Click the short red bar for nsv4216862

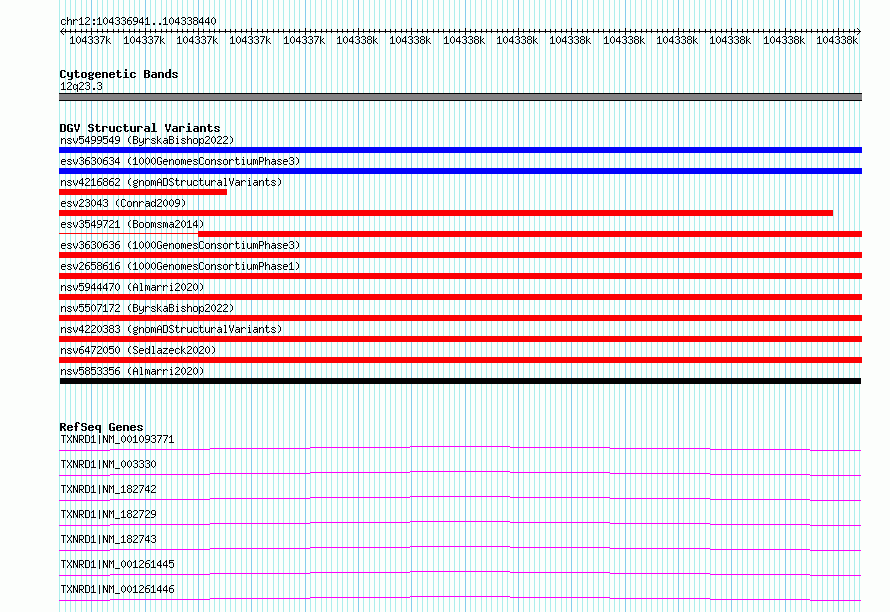coord(143,192)
